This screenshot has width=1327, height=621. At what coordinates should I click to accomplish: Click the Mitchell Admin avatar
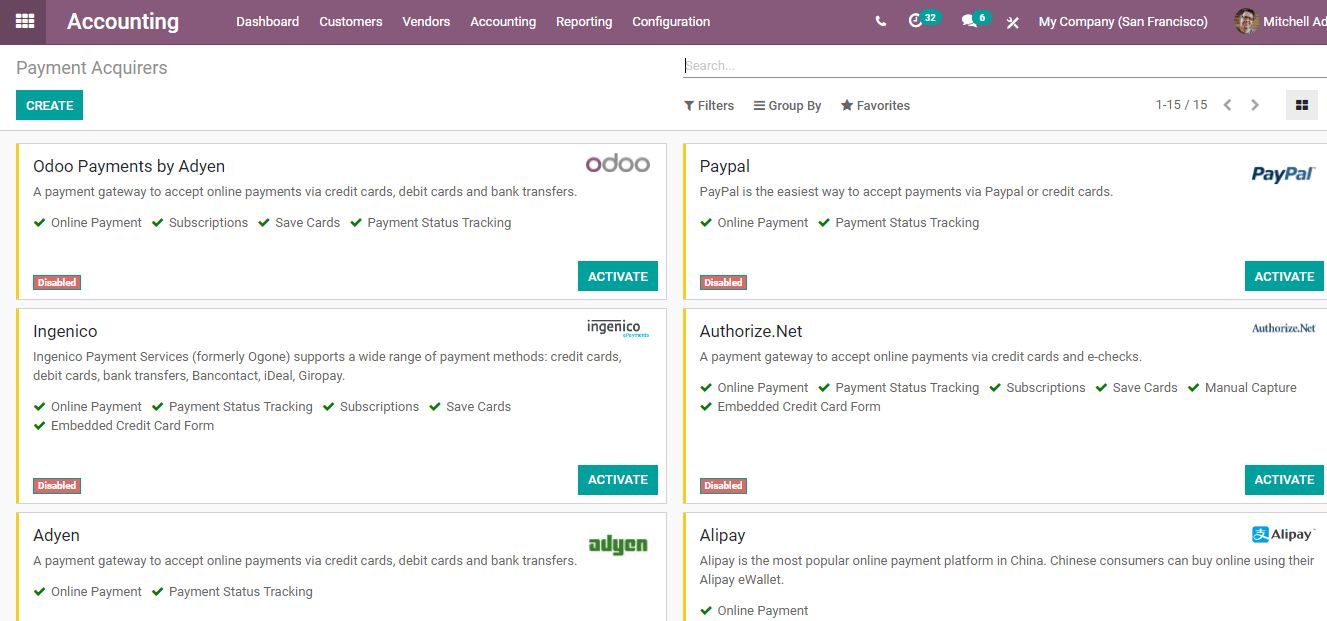click(x=1246, y=21)
